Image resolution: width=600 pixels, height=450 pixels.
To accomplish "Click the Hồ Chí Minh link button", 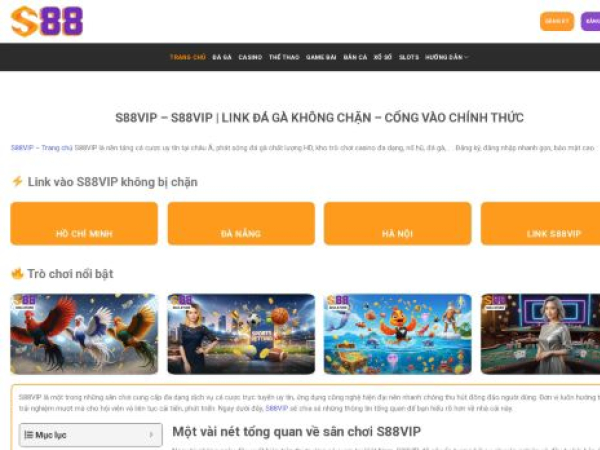I will [84, 223].
